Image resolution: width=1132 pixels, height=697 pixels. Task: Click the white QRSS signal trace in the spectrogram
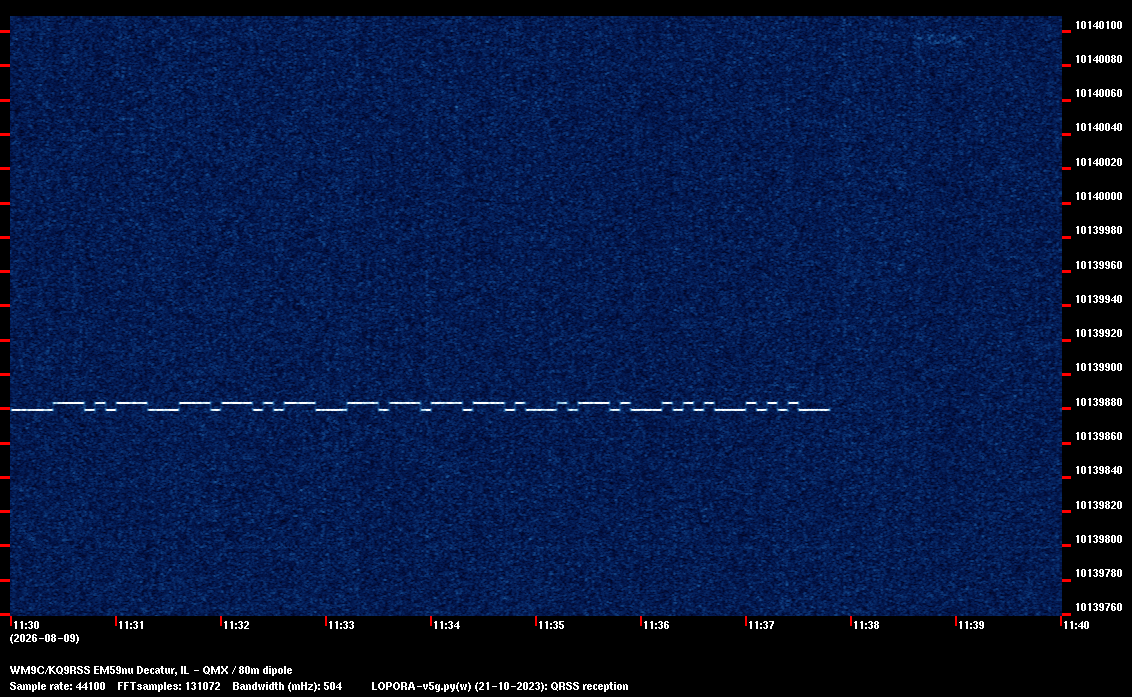pyautogui.click(x=420, y=406)
